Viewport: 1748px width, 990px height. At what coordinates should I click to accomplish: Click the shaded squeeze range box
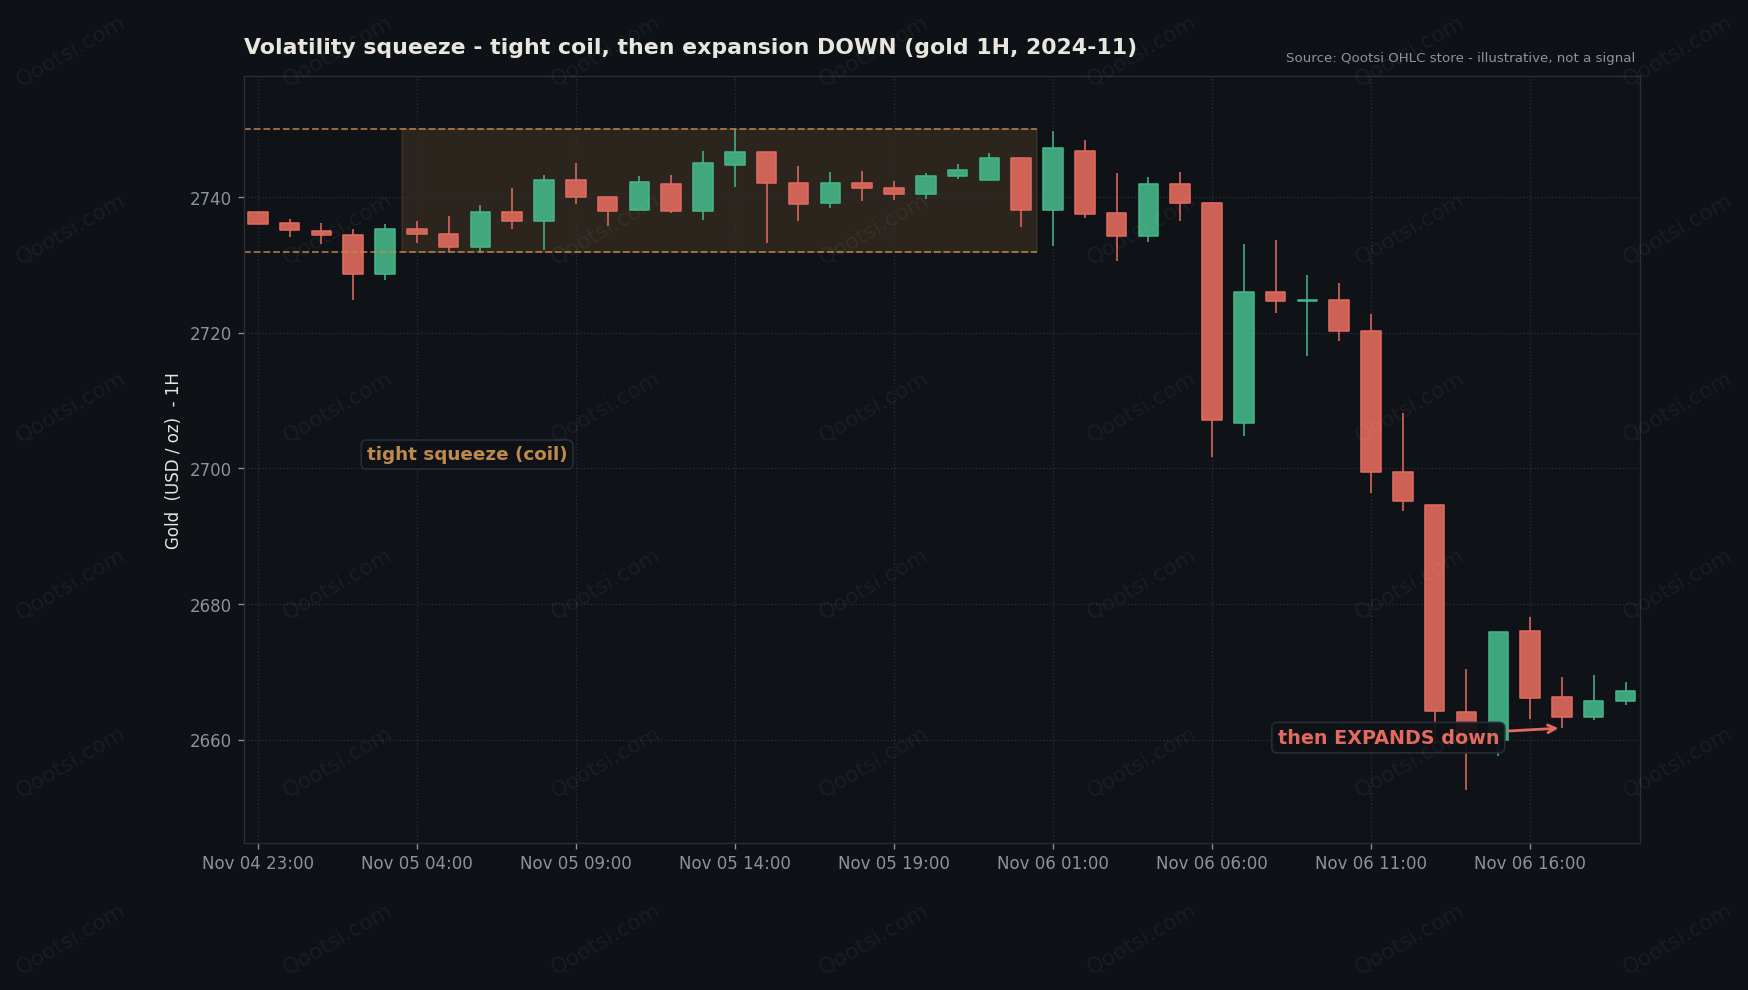(719, 190)
